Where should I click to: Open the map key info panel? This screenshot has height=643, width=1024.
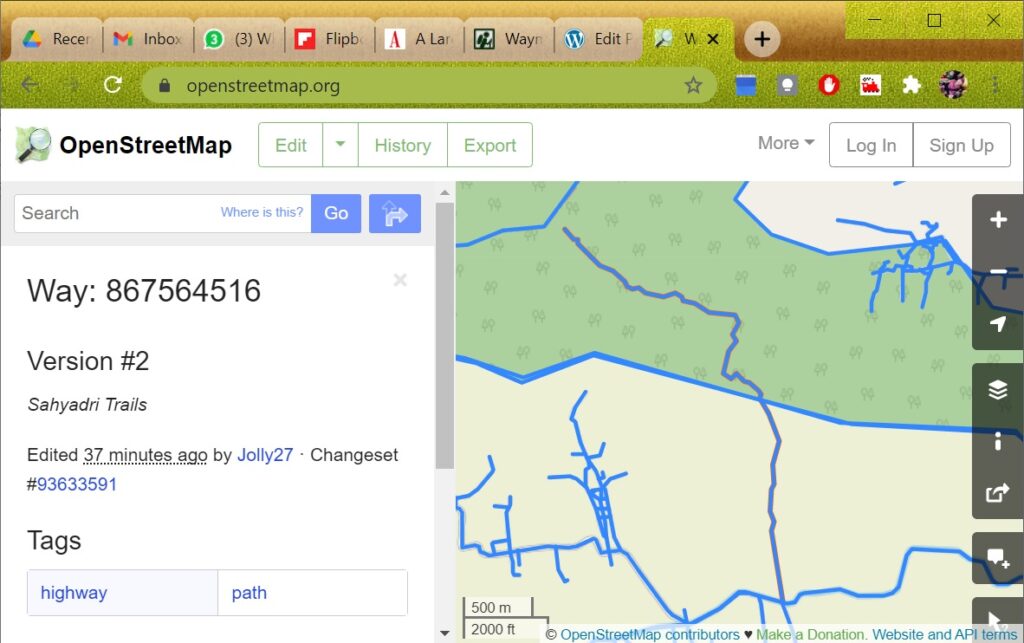998,441
